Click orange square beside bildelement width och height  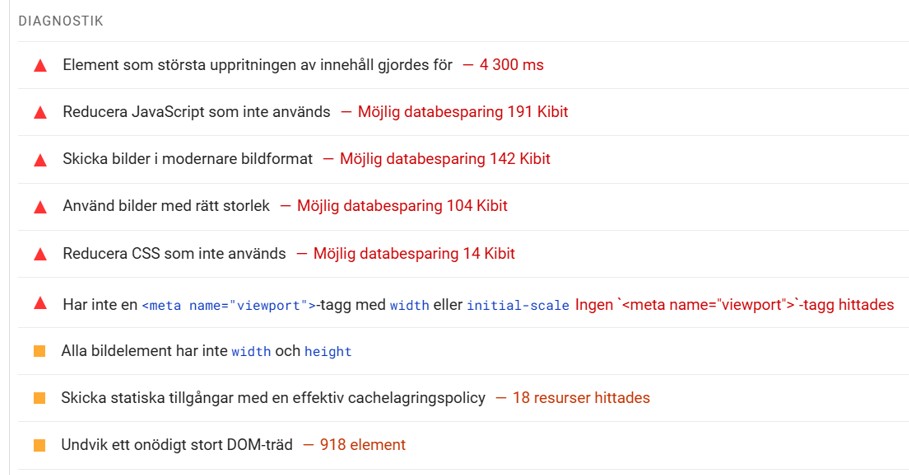pyautogui.click(x=39, y=351)
